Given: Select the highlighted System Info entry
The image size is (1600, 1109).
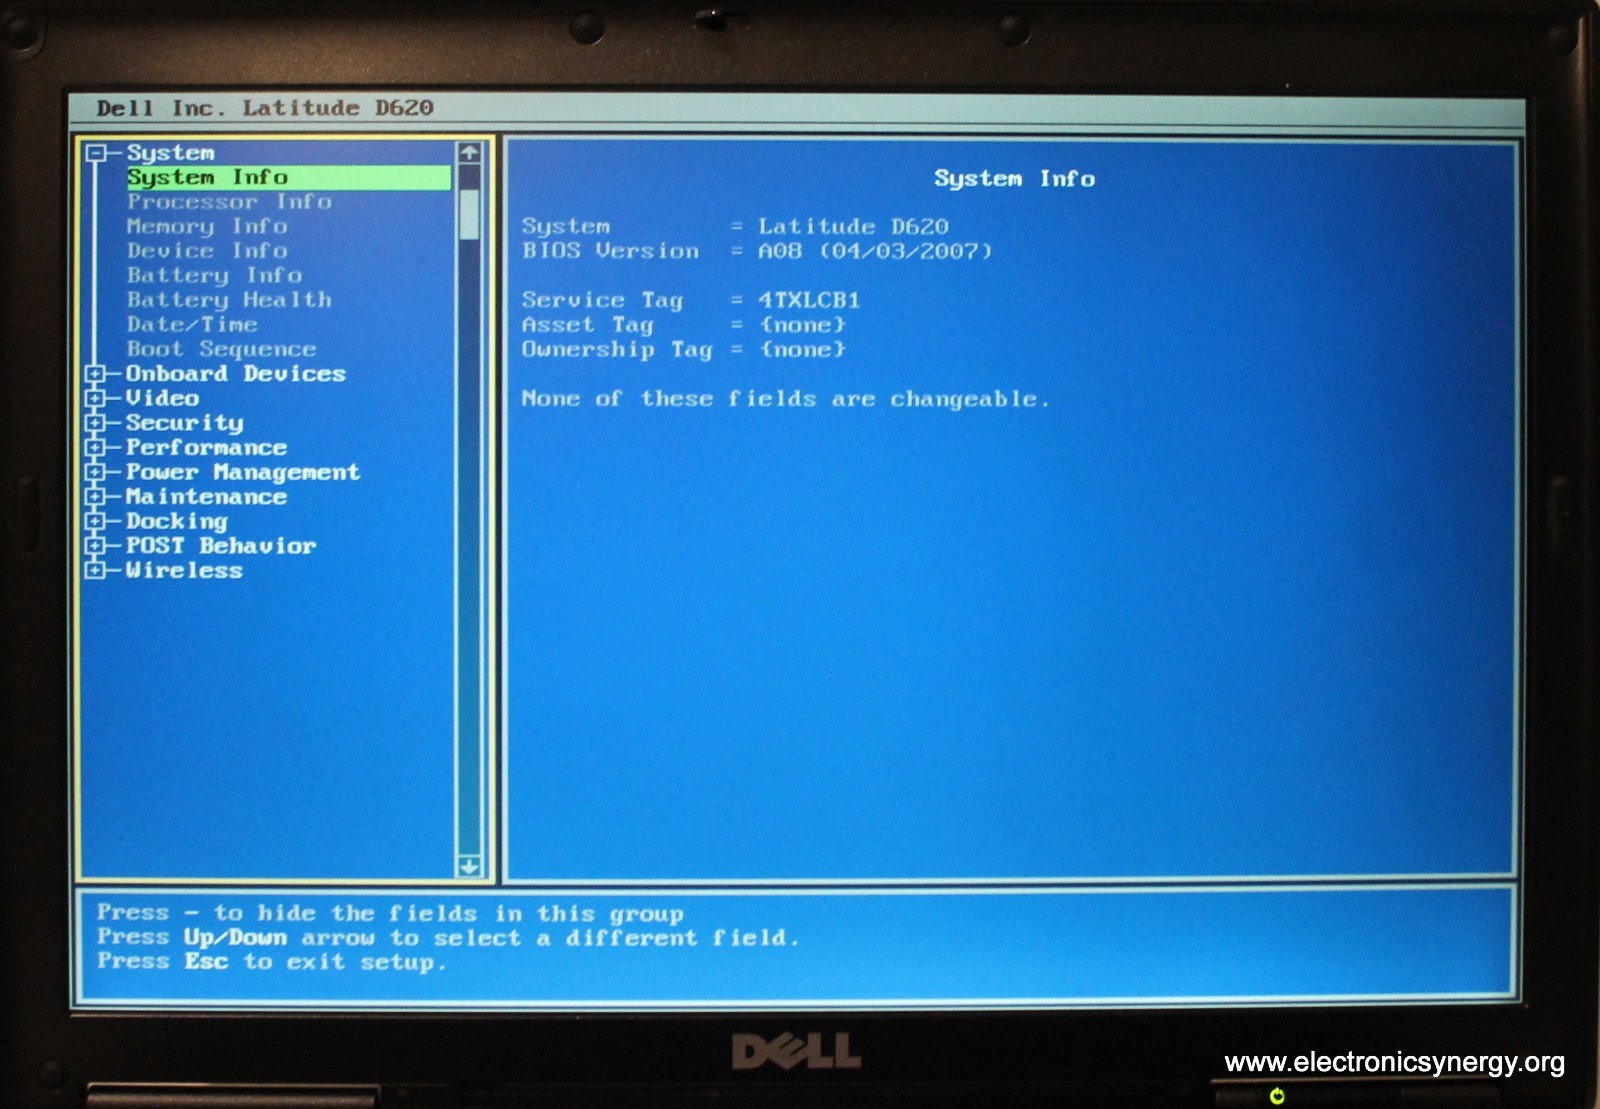Looking at the screenshot, I should tap(288, 178).
